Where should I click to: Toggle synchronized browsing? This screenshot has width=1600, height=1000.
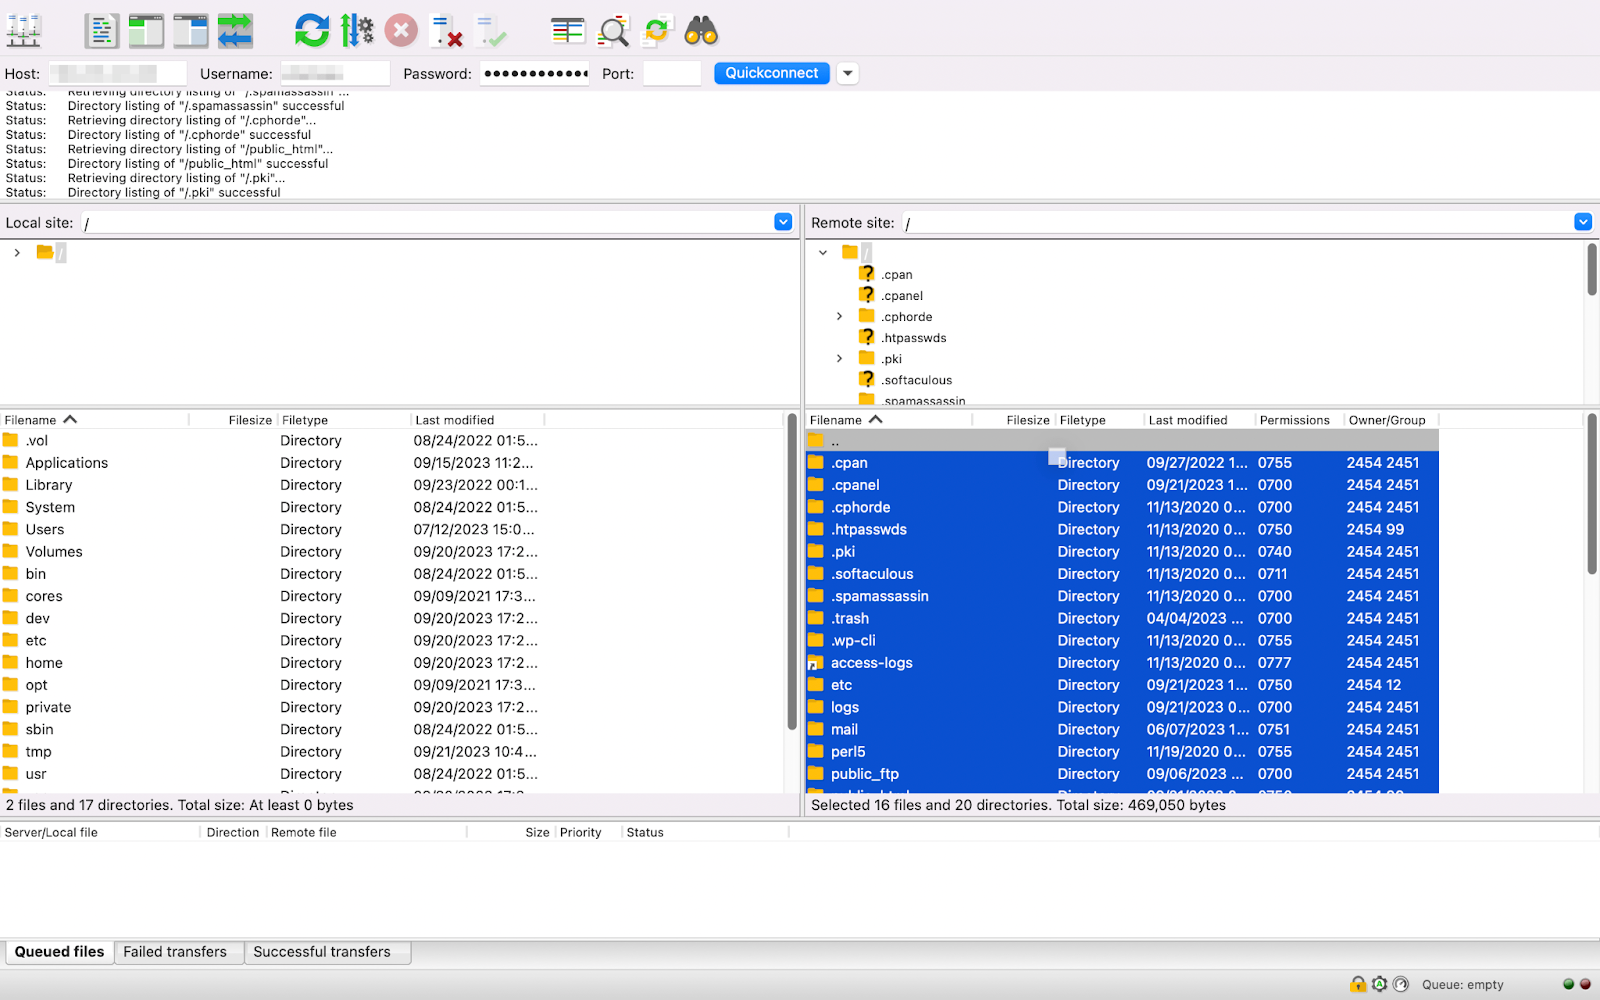(x=656, y=32)
